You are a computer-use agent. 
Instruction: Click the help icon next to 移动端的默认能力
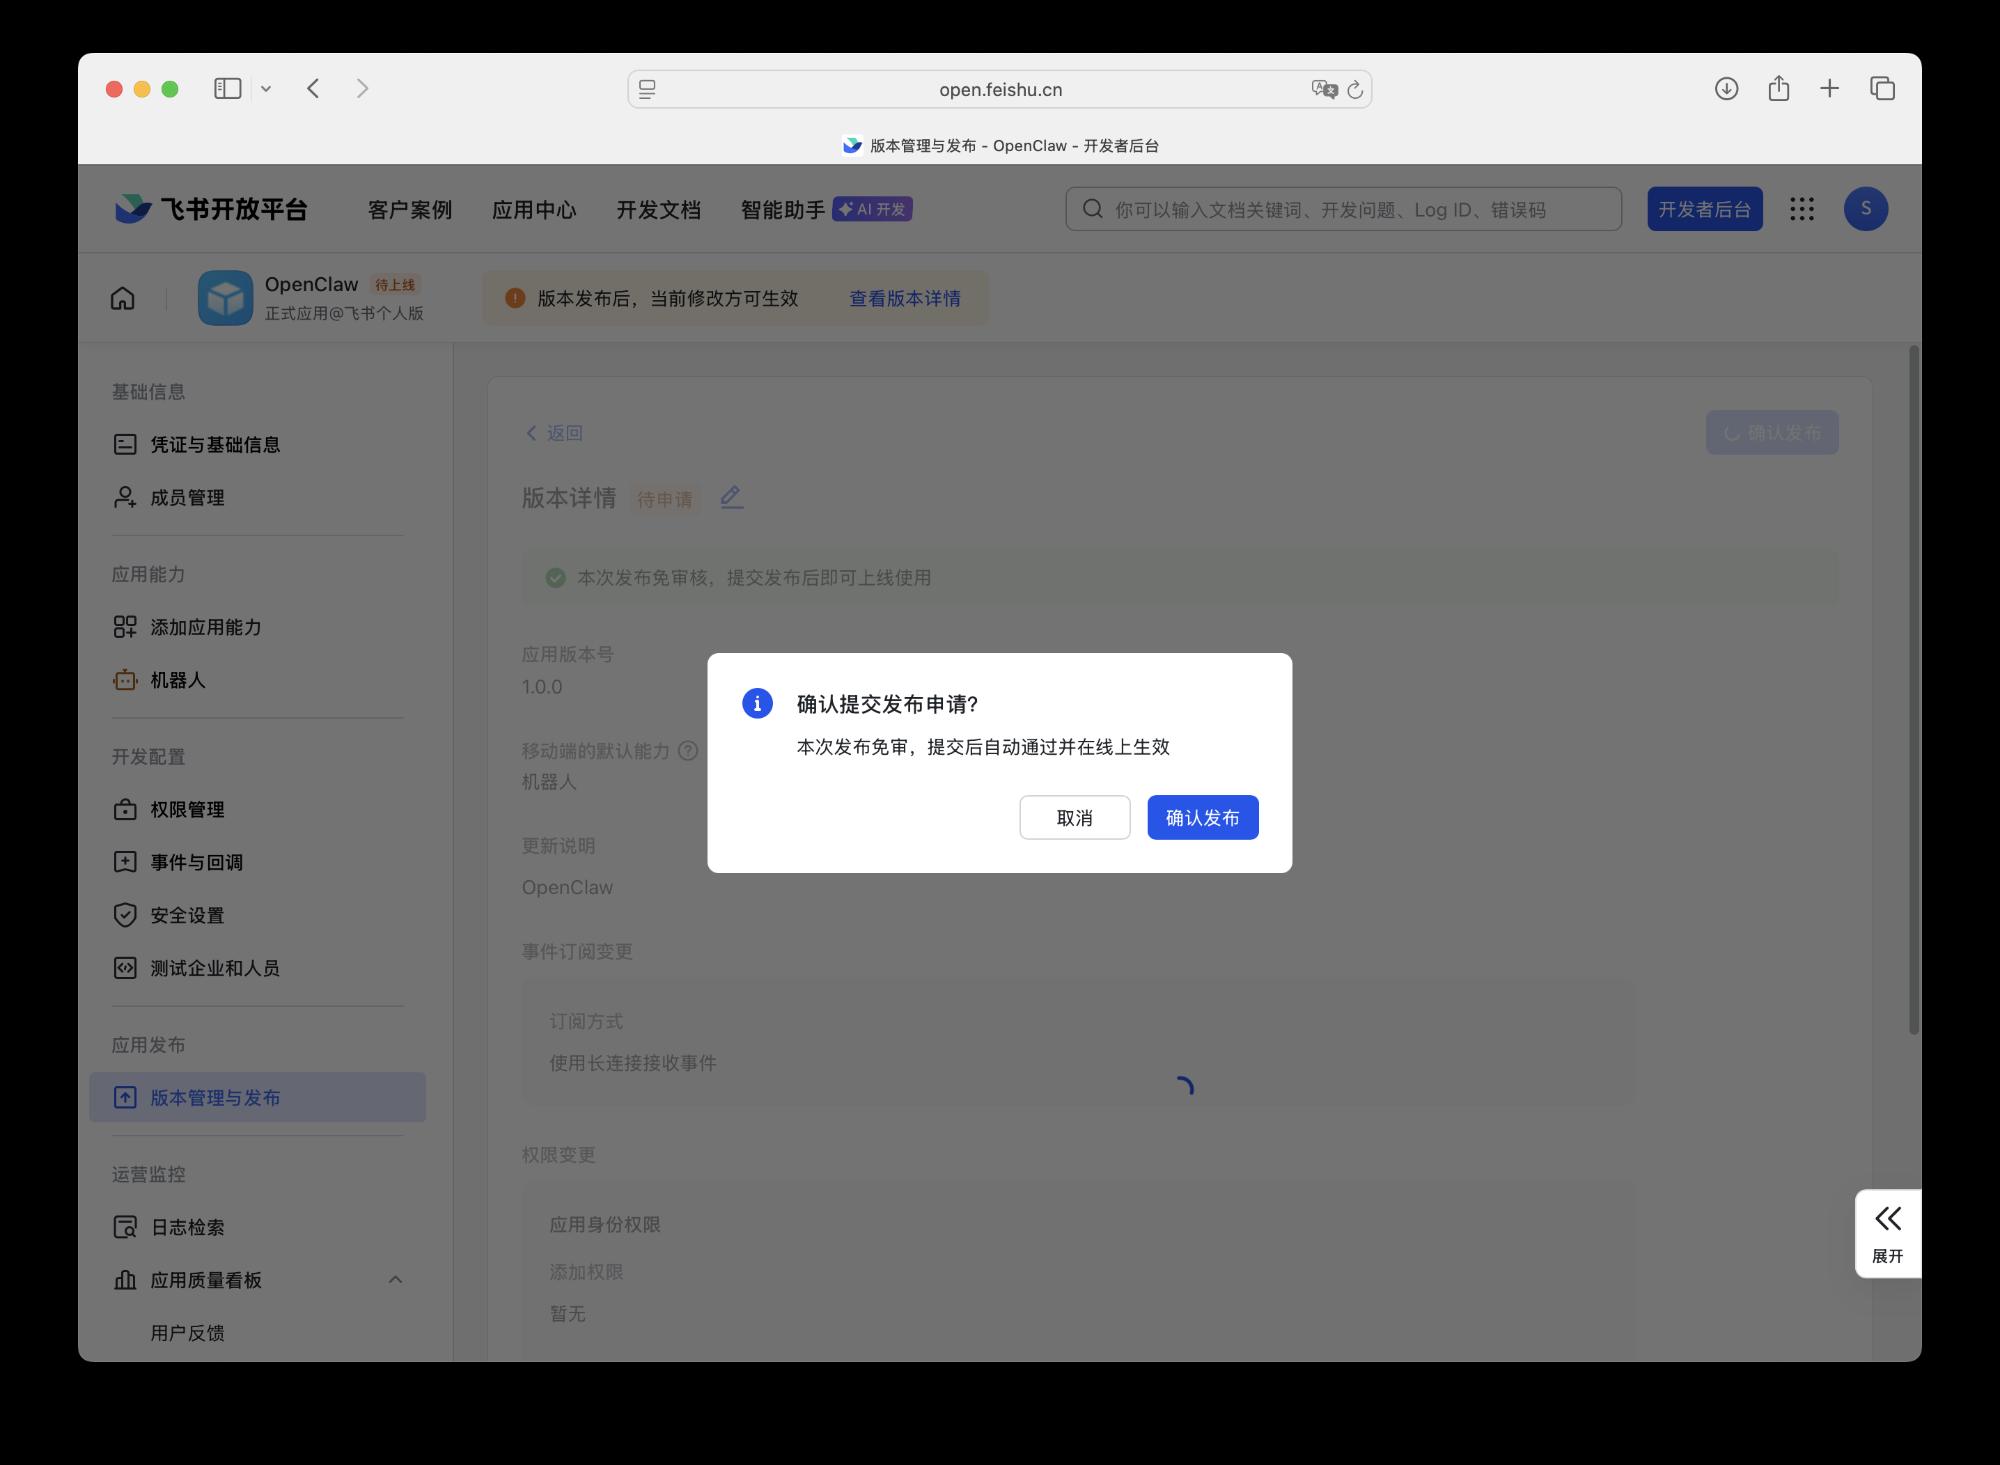(x=688, y=750)
